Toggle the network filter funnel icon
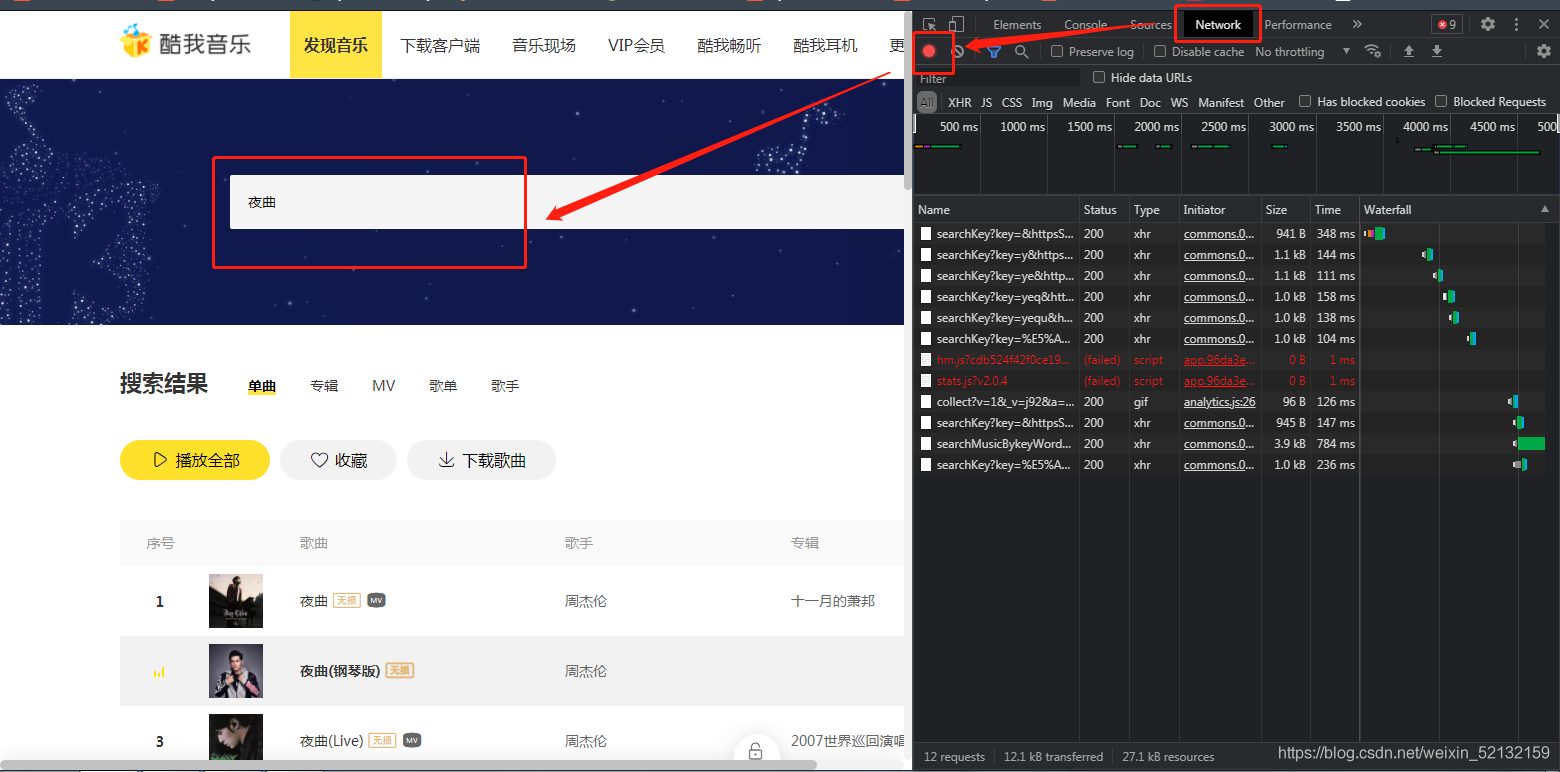The width and height of the screenshot is (1560, 772). pyautogui.click(x=994, y=51)
